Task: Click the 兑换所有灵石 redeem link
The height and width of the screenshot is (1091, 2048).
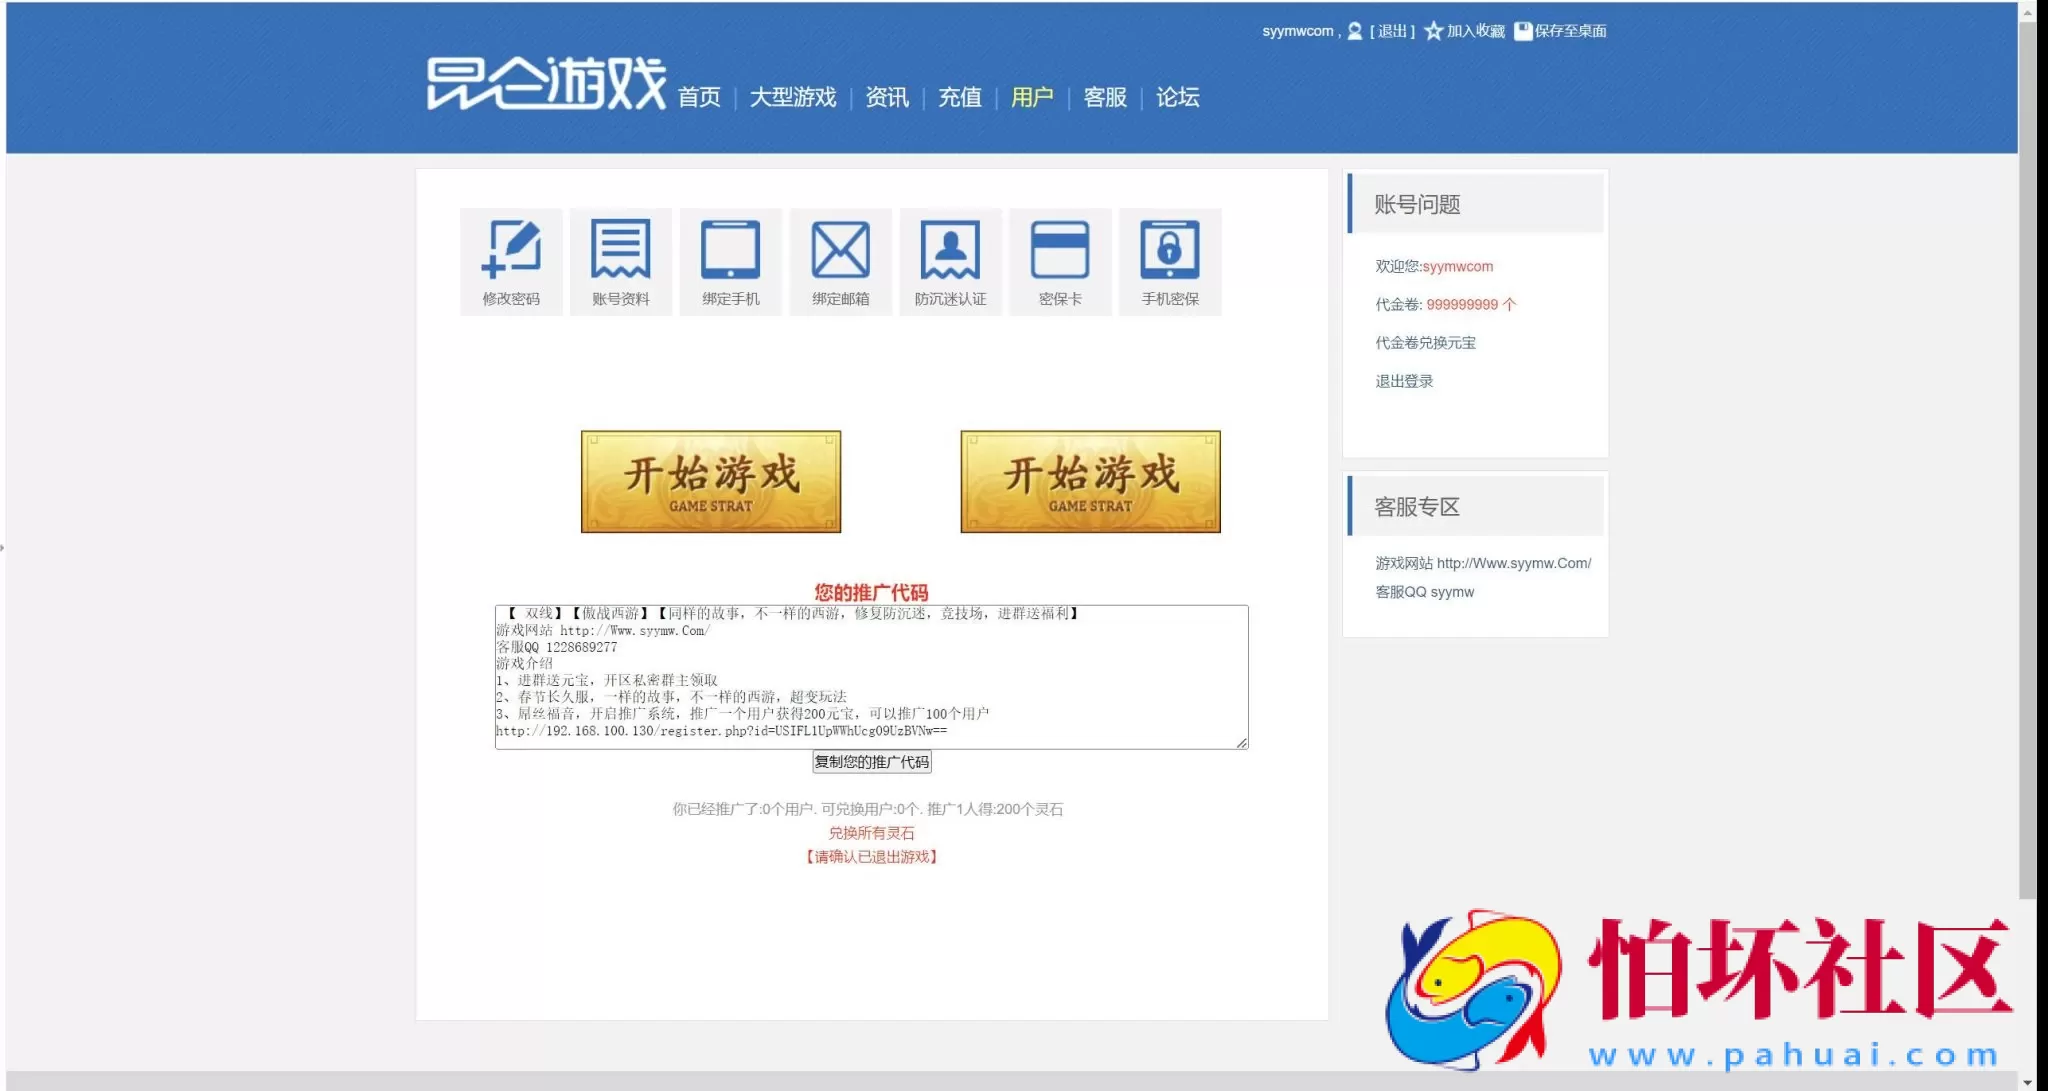Action: [x=871, y=832]
